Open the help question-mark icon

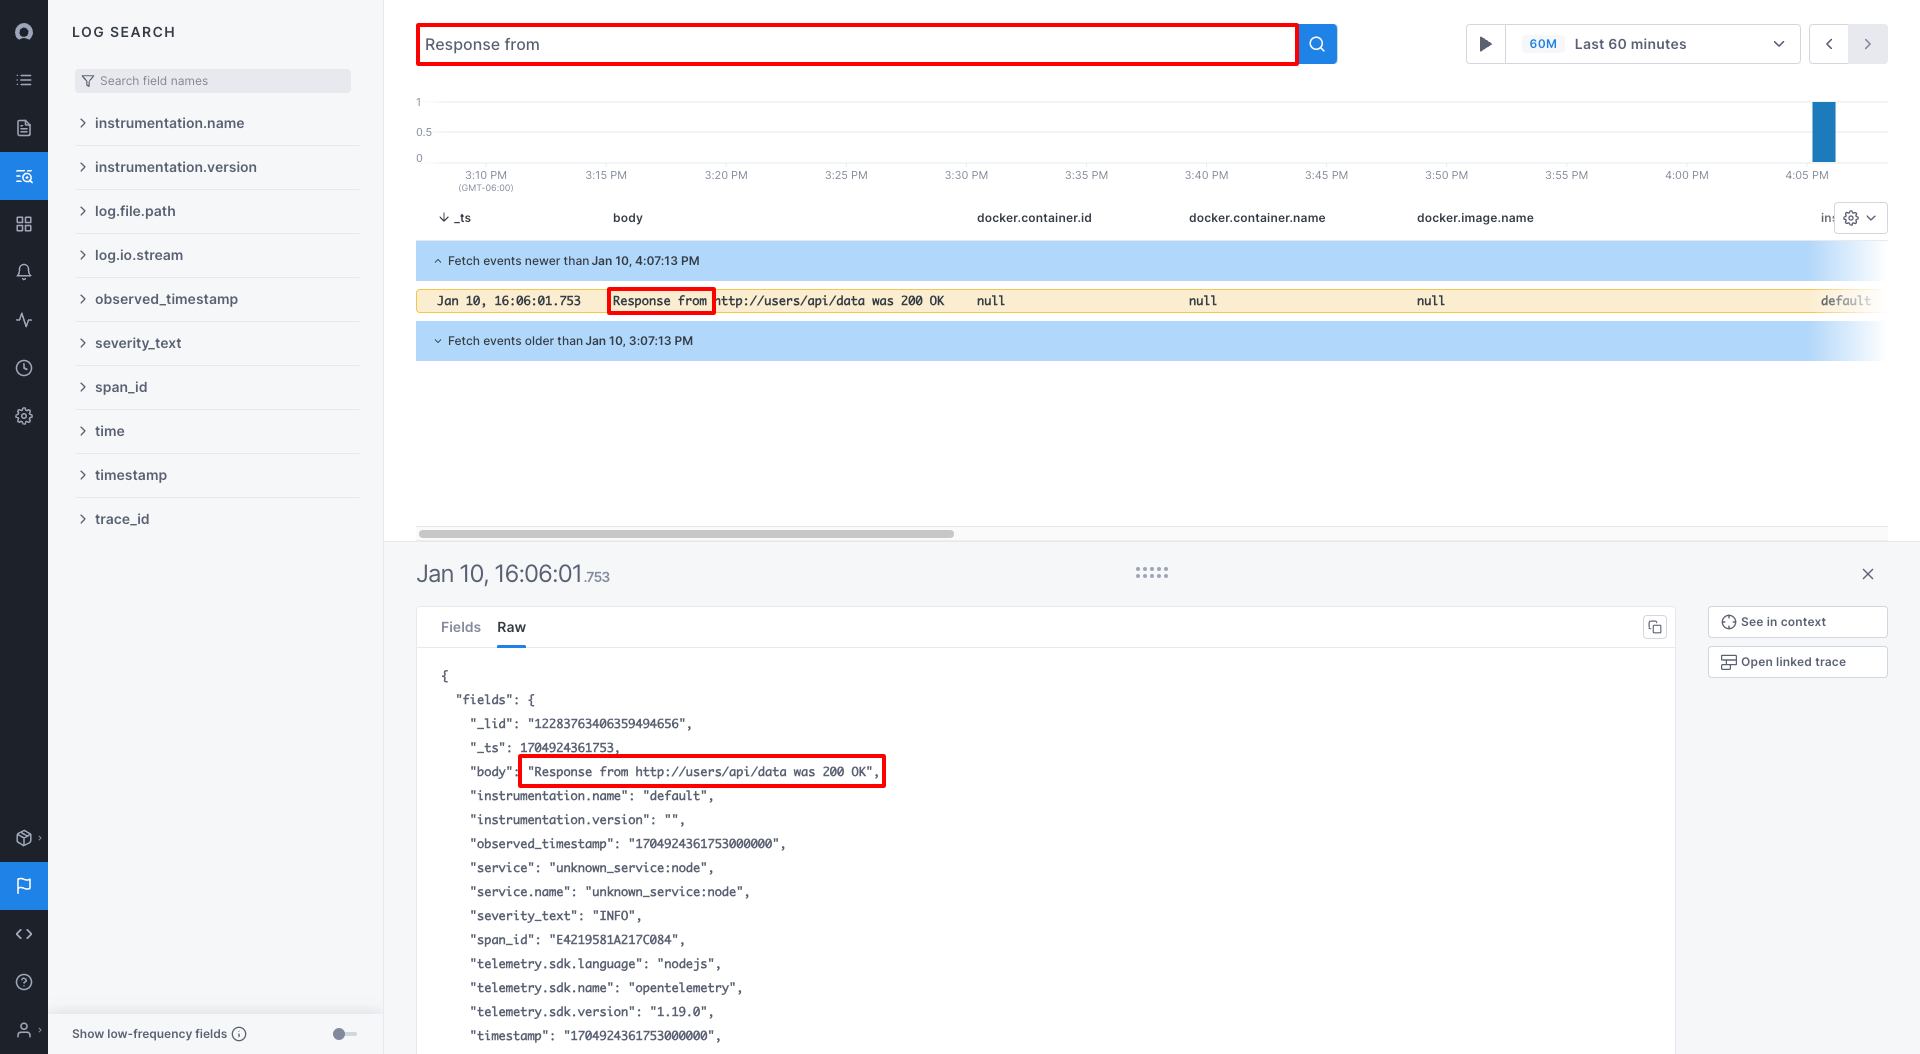click(24, 981)
